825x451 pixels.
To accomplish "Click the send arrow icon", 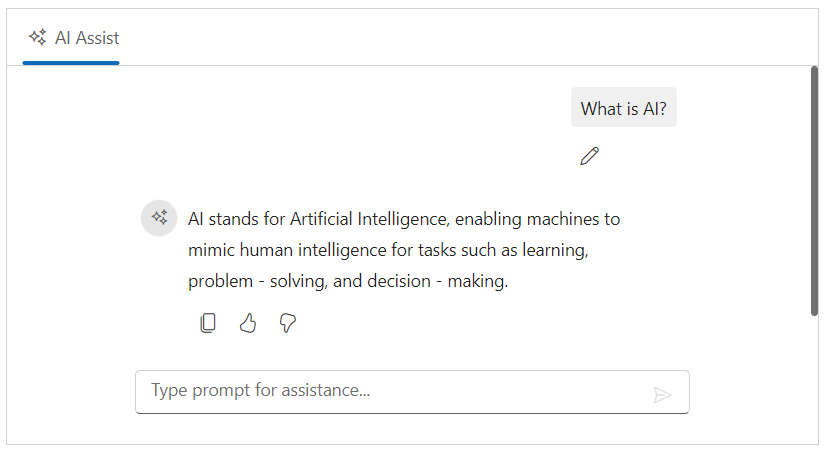I will [662, 394].
